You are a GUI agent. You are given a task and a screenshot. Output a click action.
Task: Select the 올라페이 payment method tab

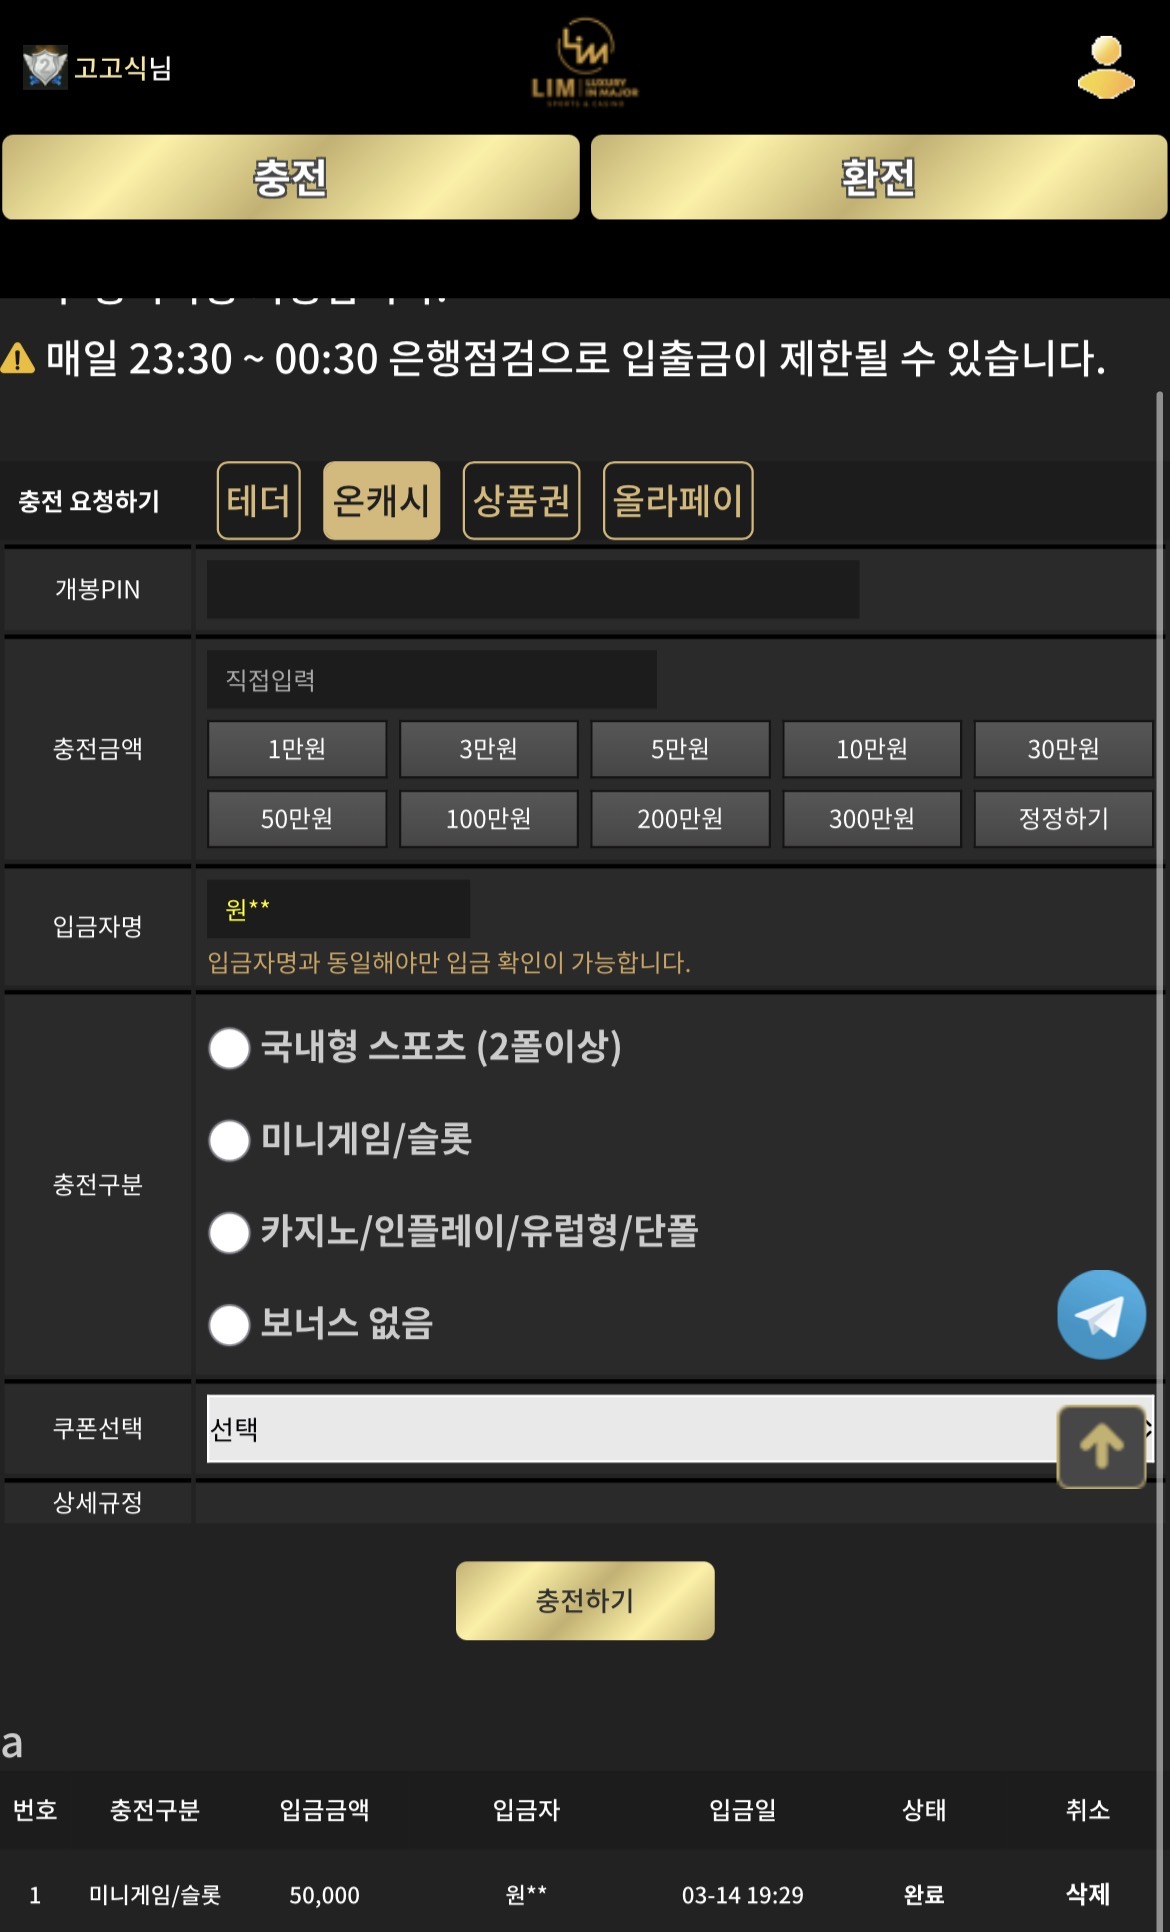(x=678, y=500)
